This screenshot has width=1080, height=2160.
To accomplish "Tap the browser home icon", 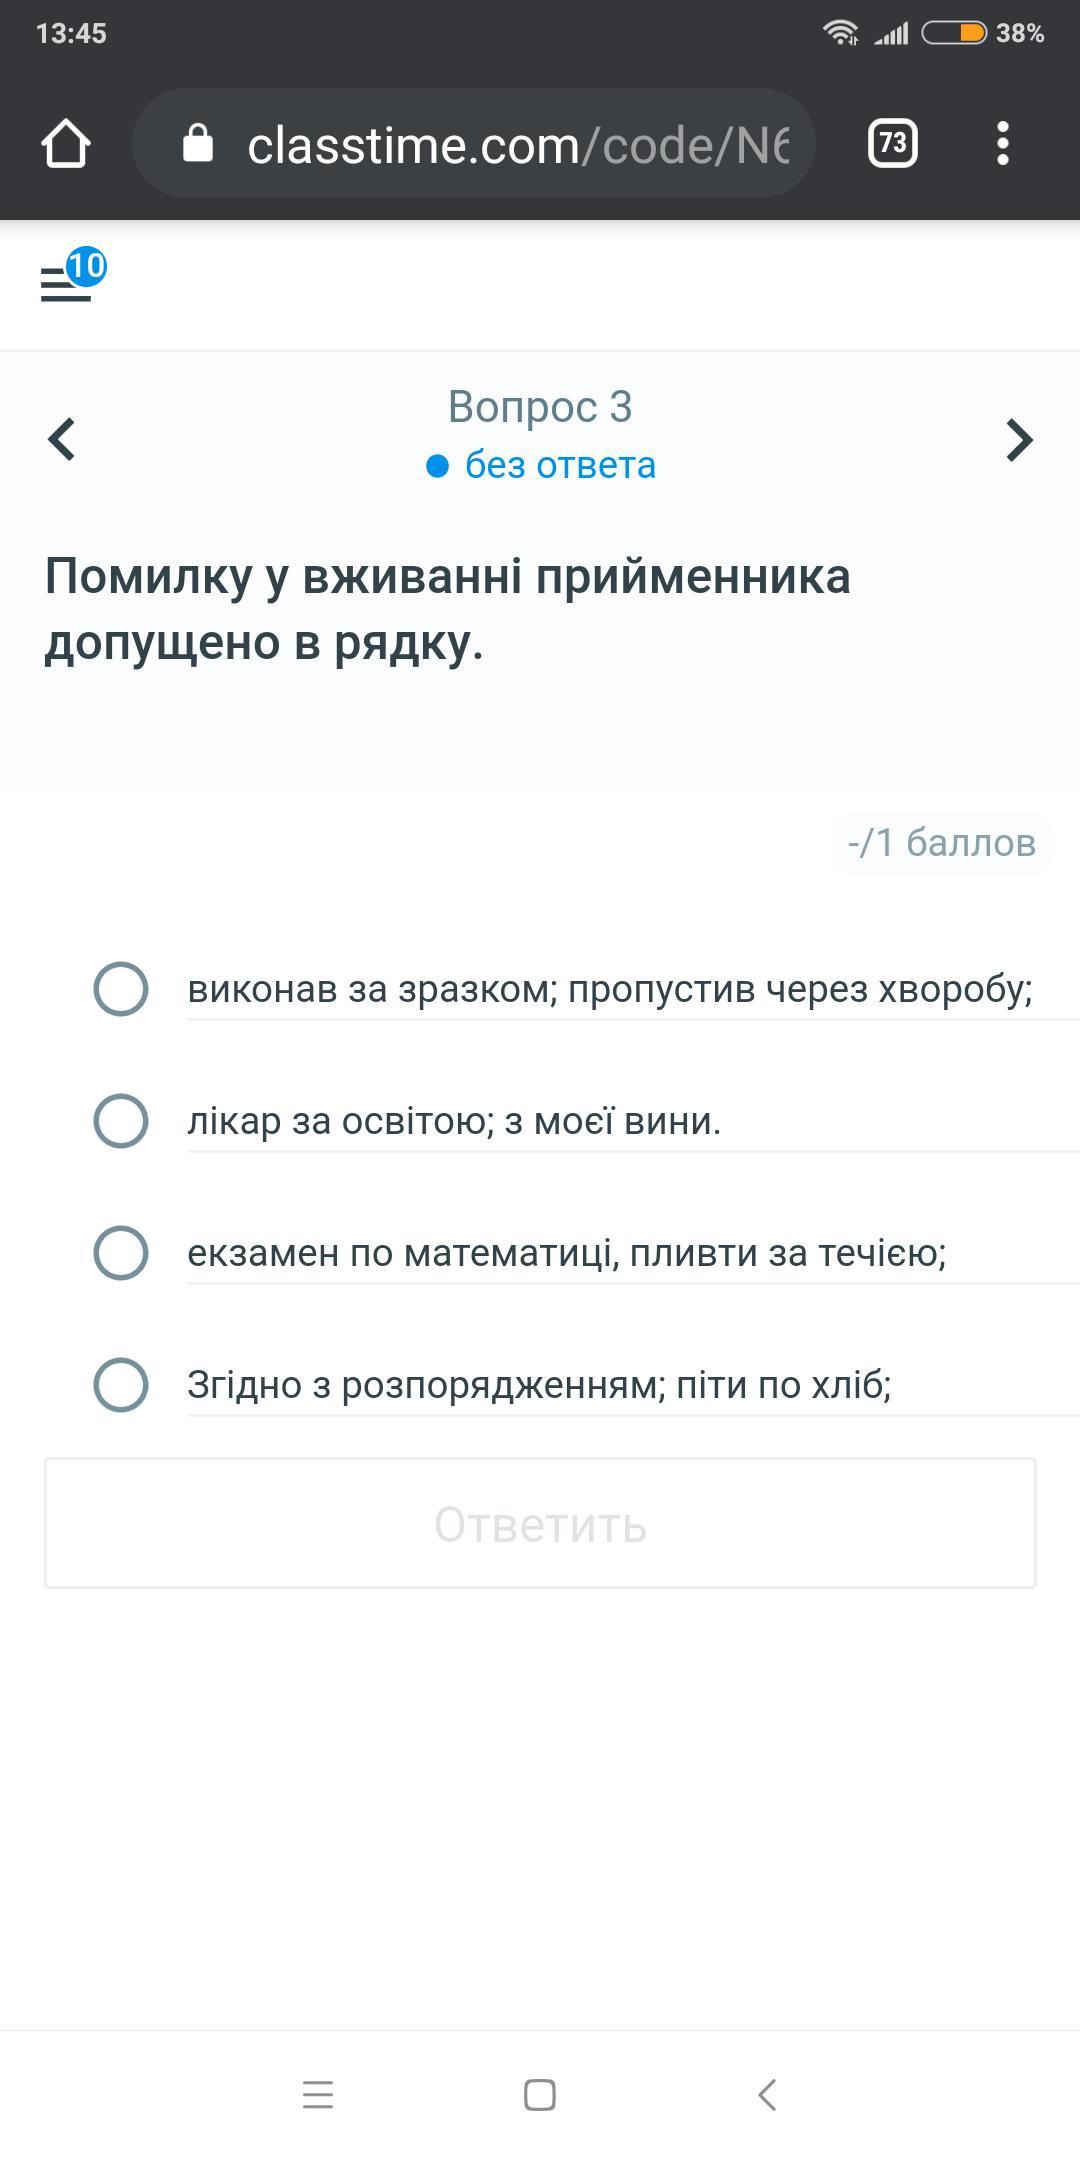I will (66, 143).
